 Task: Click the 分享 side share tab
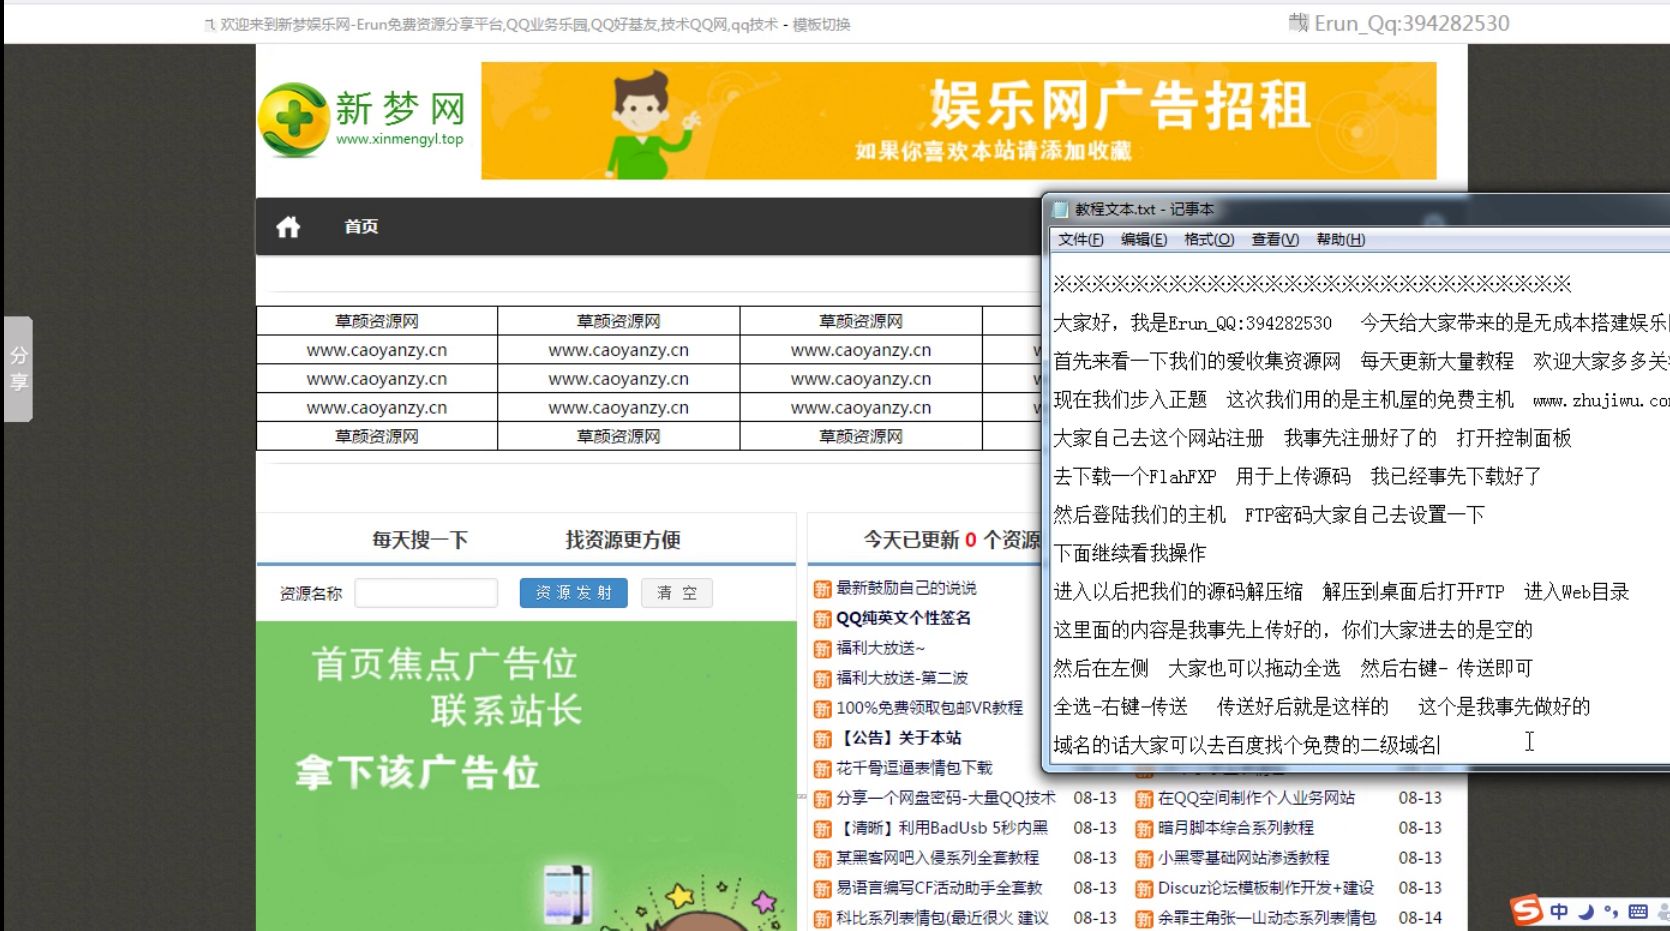[x=18, y=369]
